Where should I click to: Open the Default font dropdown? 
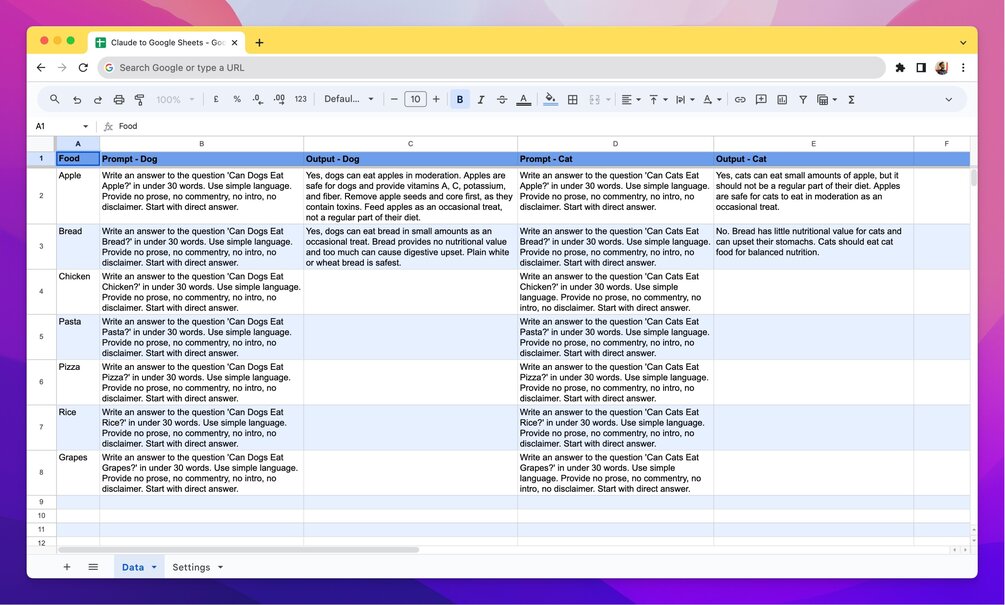[349, 99]
